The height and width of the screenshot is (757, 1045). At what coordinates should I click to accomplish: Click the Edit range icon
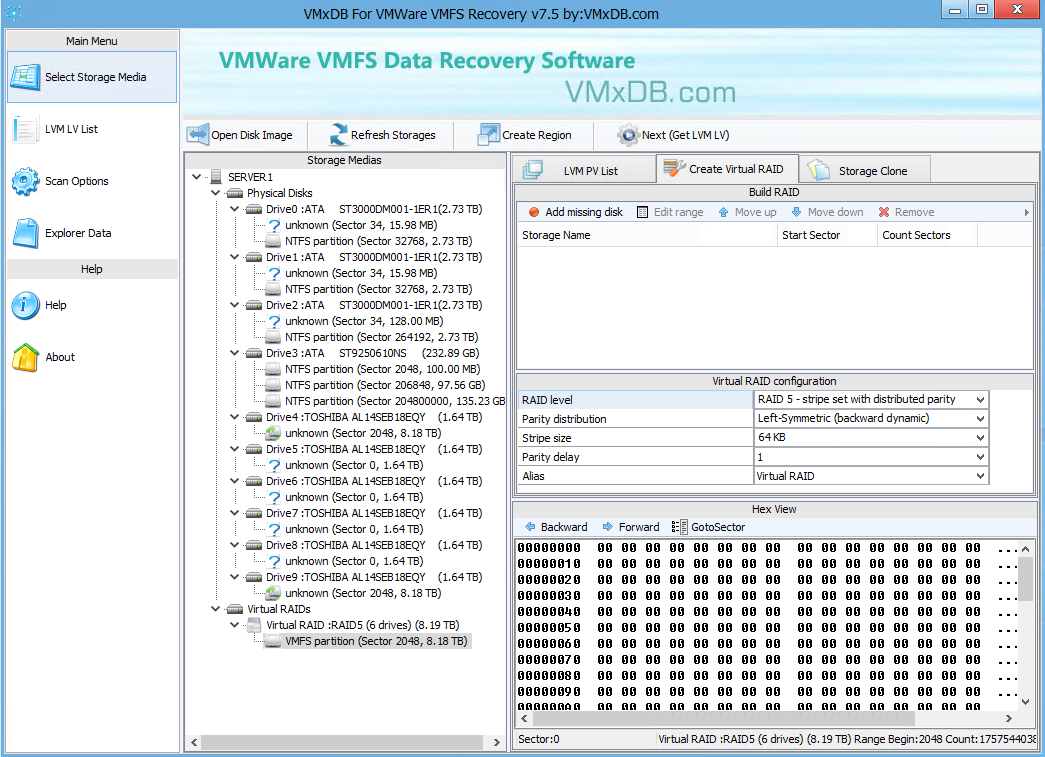[642, 212]
